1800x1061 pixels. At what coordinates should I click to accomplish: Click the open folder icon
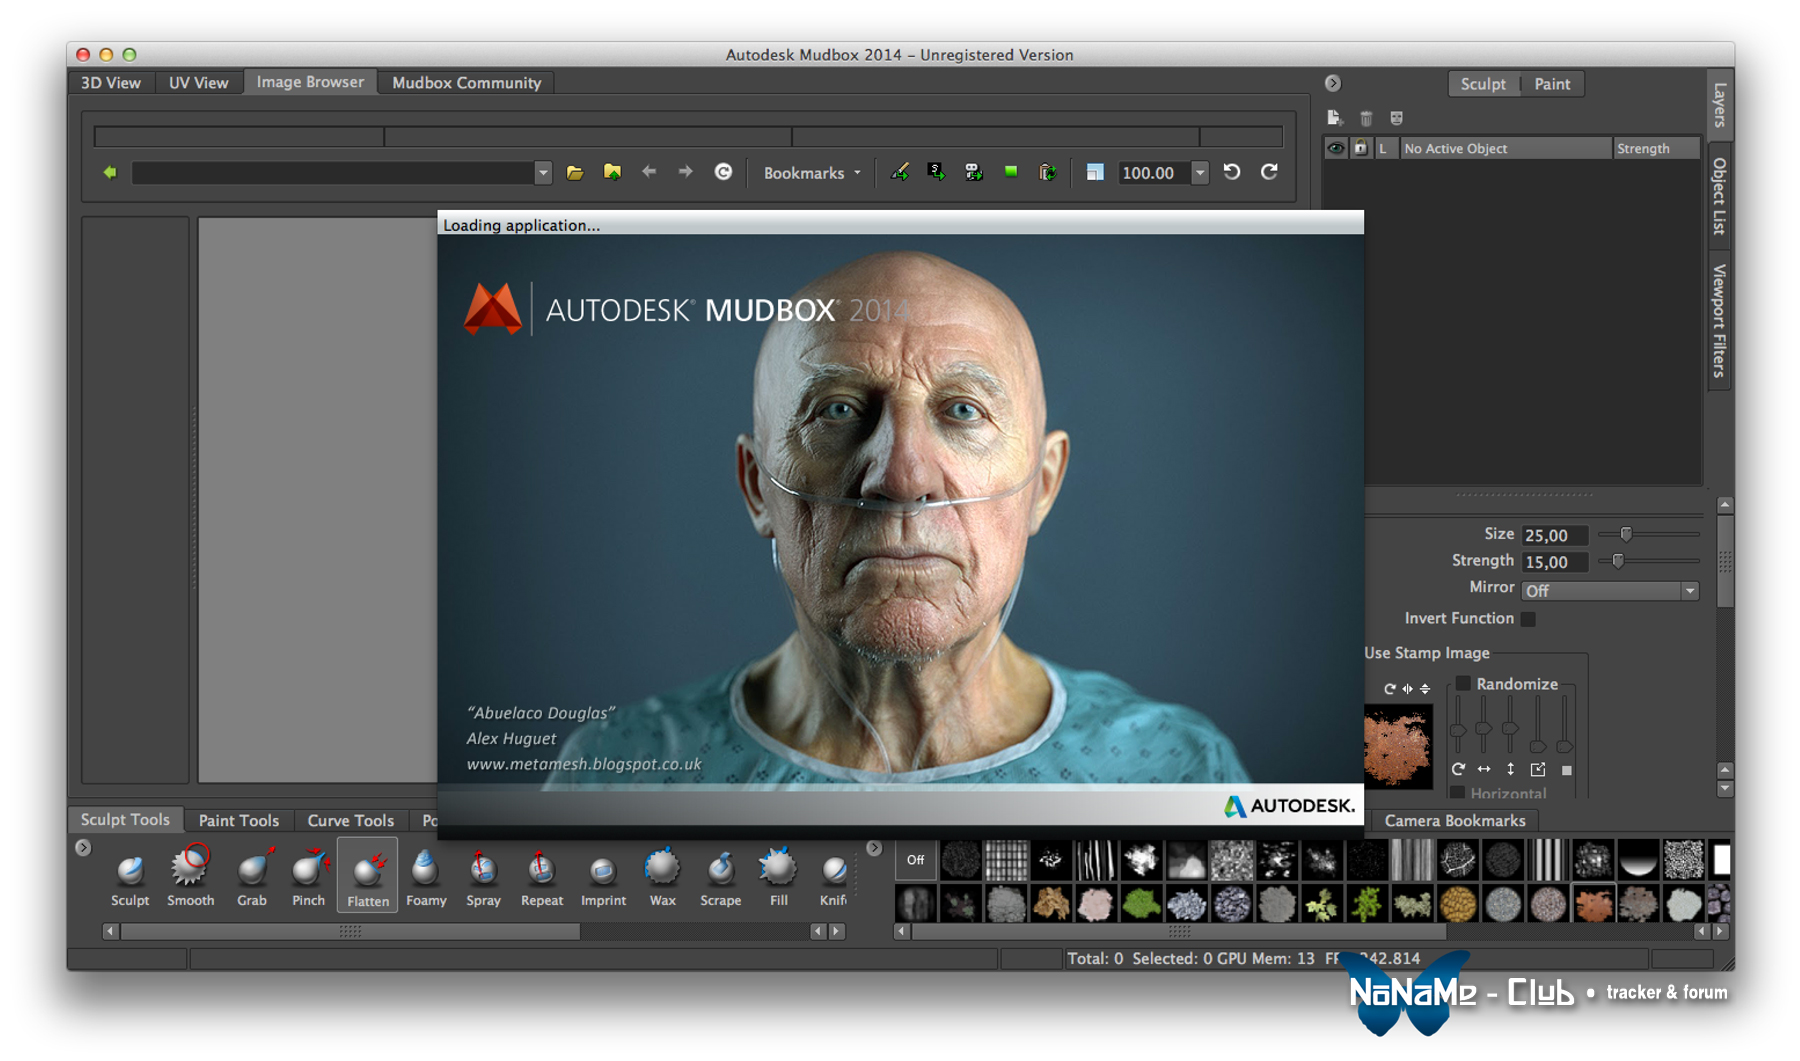point(575,173)
